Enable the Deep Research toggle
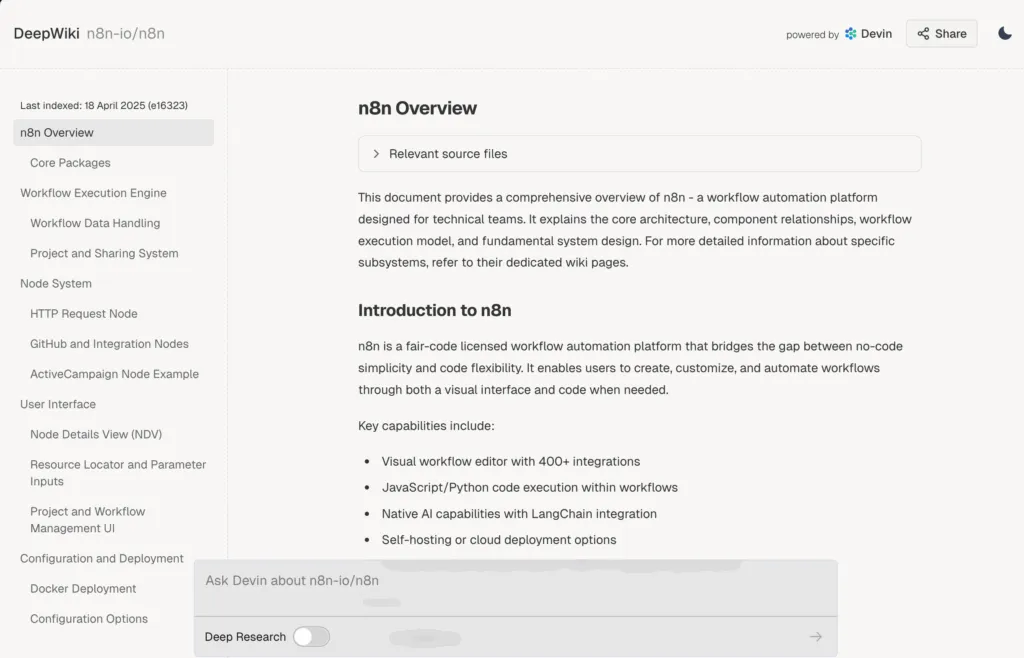This screenshot has width=1024, height=658. 311,637
